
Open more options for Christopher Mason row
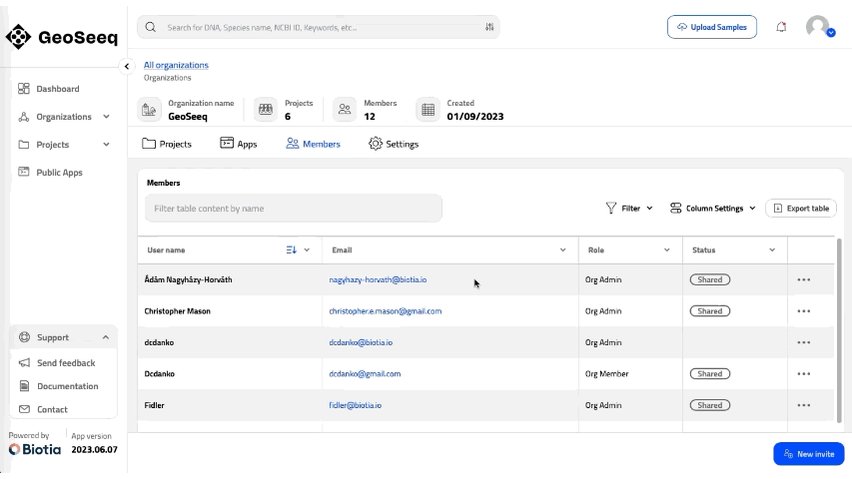click(804, 311)
